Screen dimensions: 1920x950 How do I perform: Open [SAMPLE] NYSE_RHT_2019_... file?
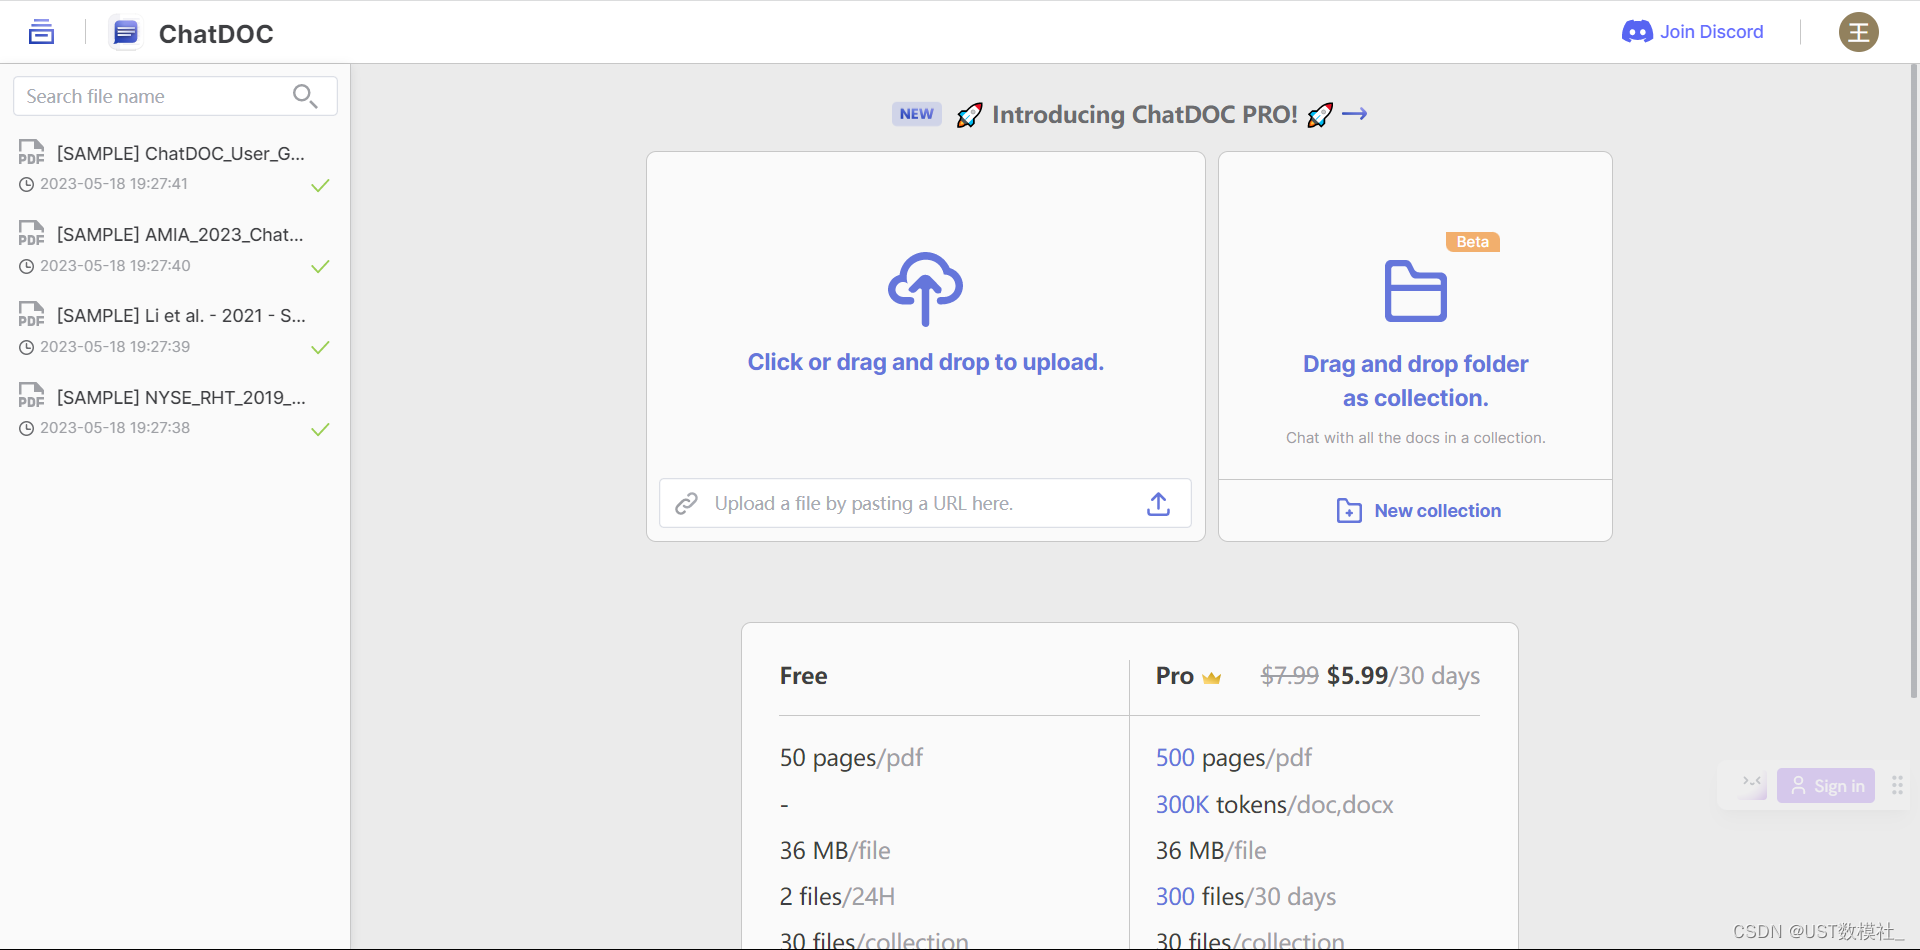181,397
